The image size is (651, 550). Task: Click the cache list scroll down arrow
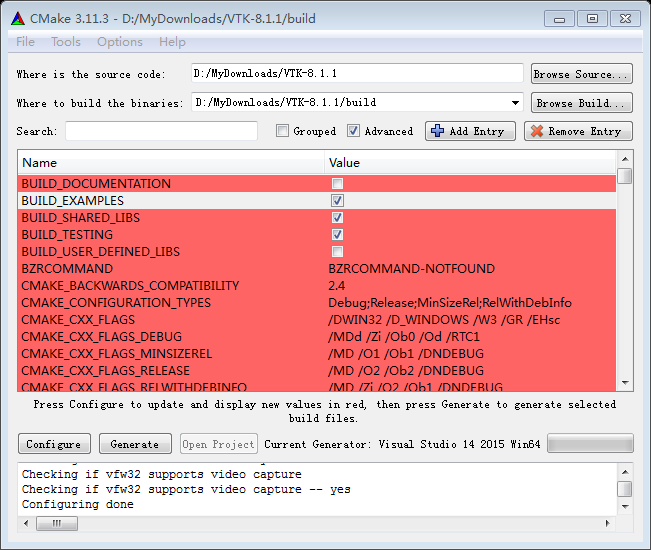(x=625, y=383)
